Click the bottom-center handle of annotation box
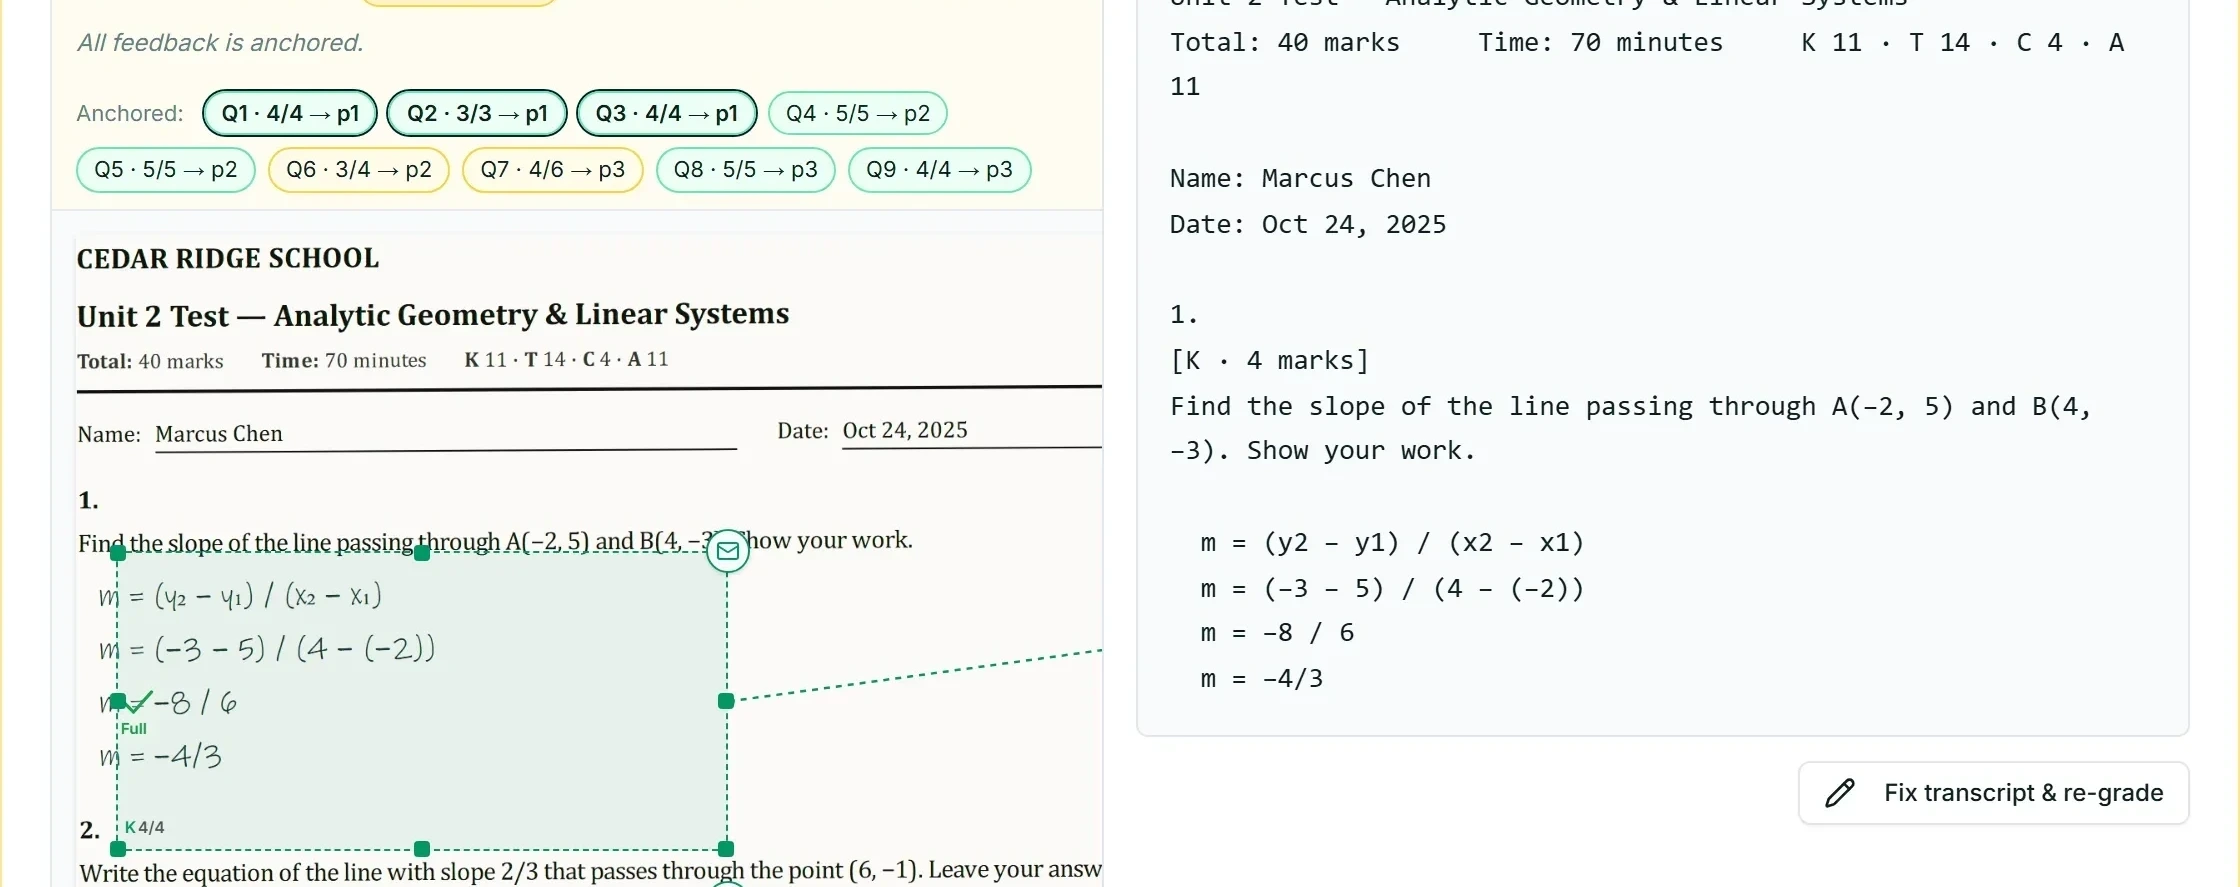This screenshot has width=2240, height=887. [422, 849]
